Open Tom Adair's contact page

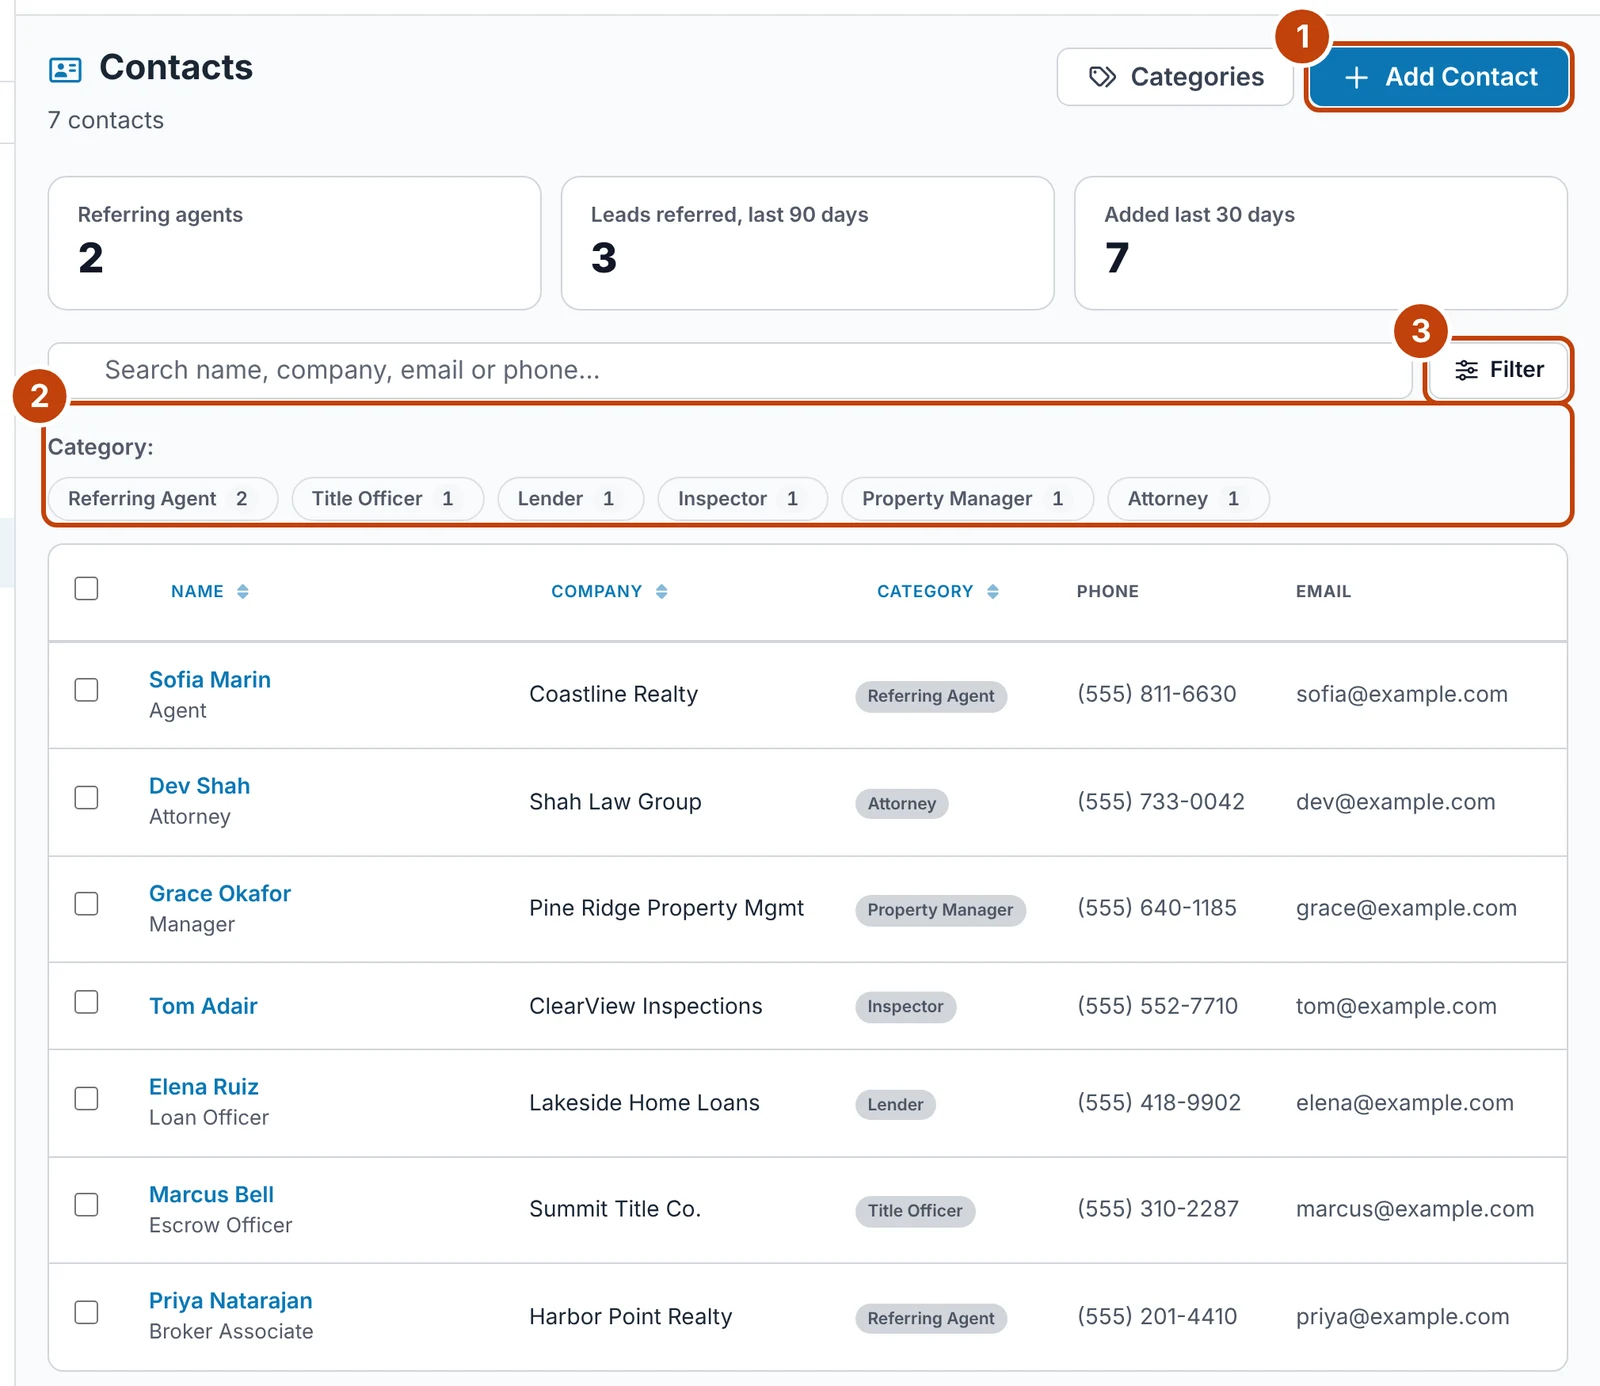pyautogui.click(x=203, y=1006)
